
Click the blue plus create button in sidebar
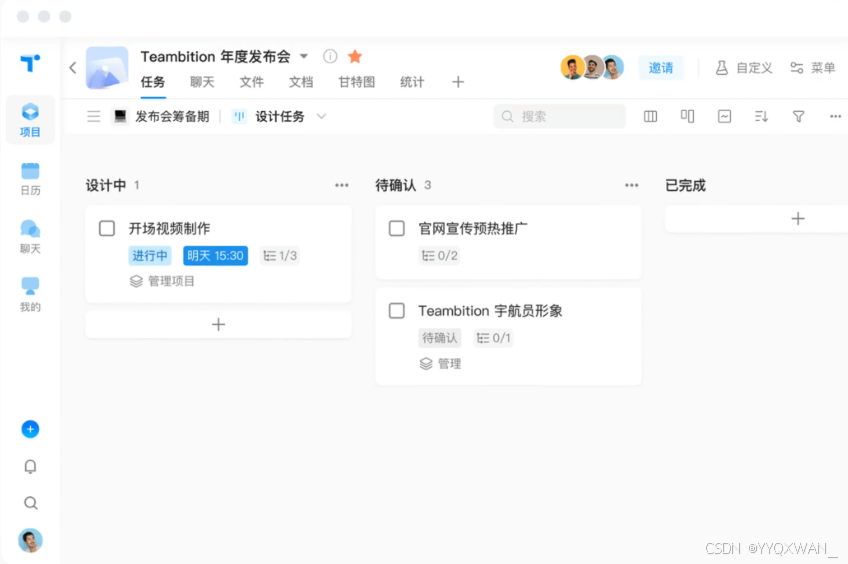[30, 429]
